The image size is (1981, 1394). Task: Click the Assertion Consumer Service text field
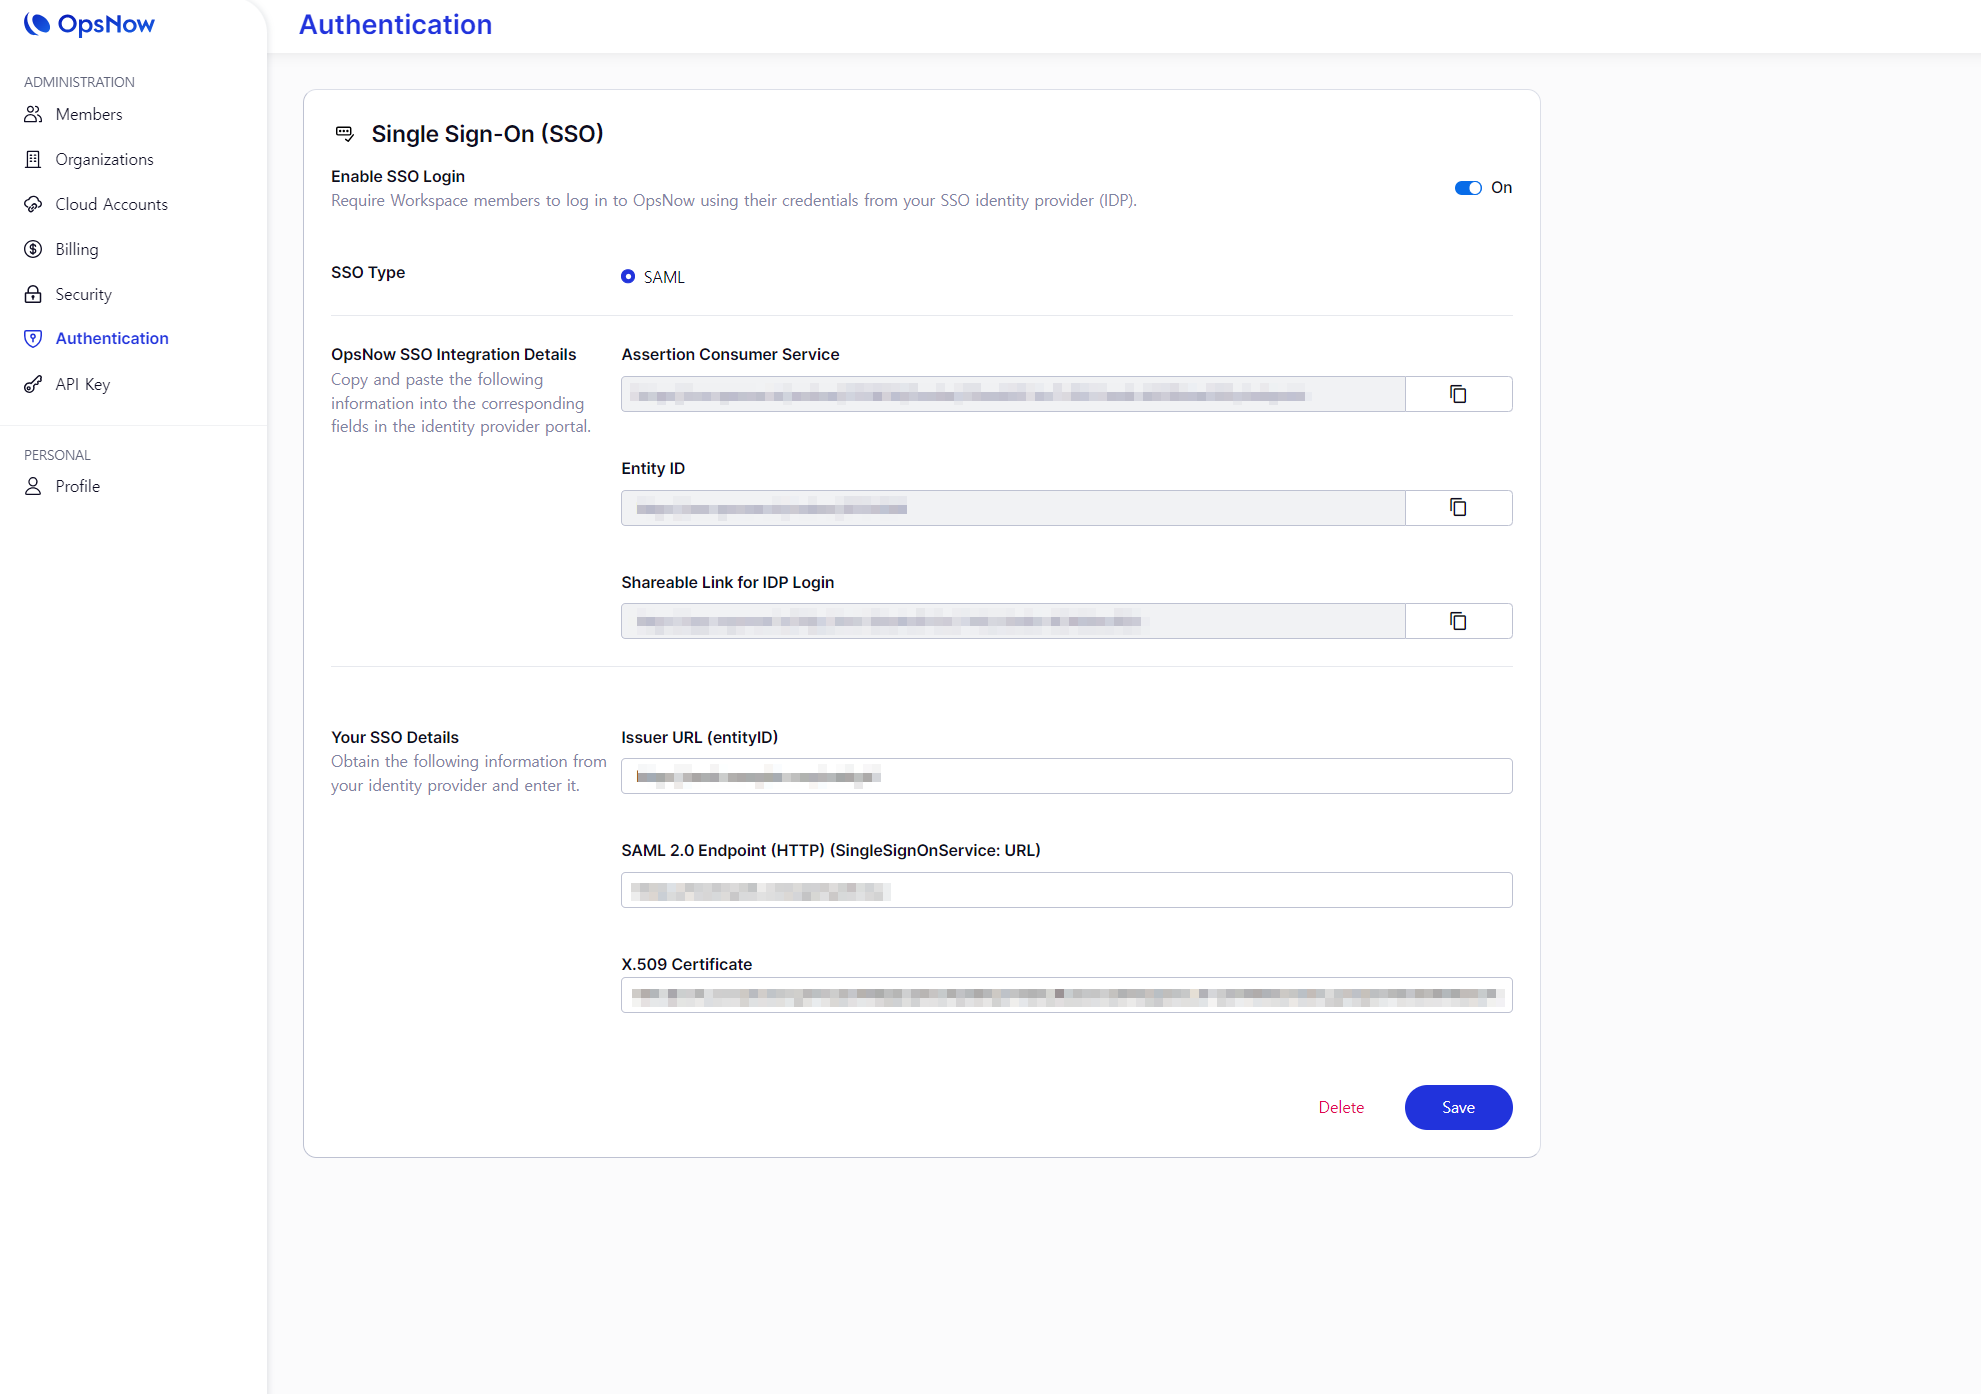pos(1012,394)
